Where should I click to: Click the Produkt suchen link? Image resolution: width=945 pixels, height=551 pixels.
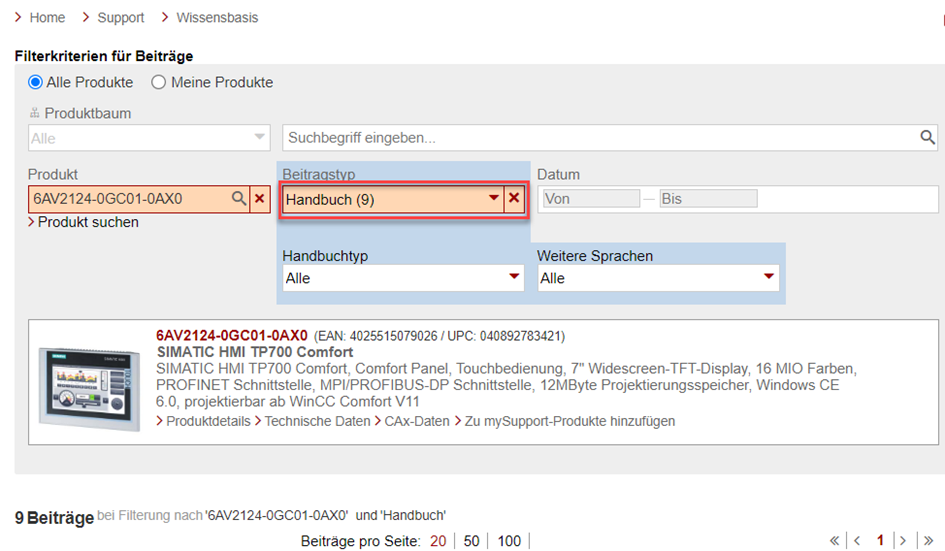[88, 222]
